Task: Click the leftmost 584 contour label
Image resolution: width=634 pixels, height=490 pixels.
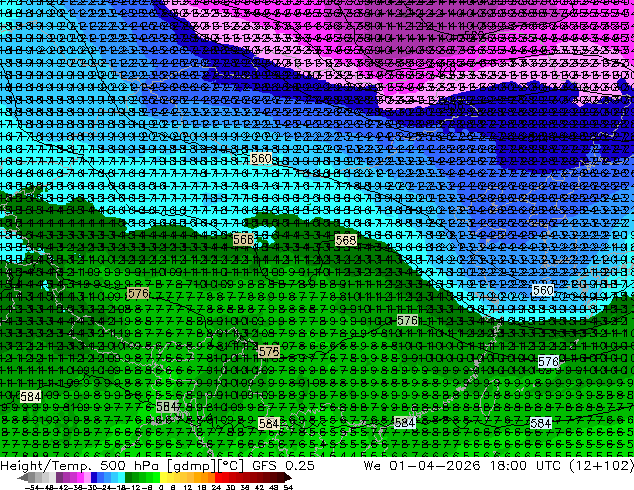Action: point(31,396)
